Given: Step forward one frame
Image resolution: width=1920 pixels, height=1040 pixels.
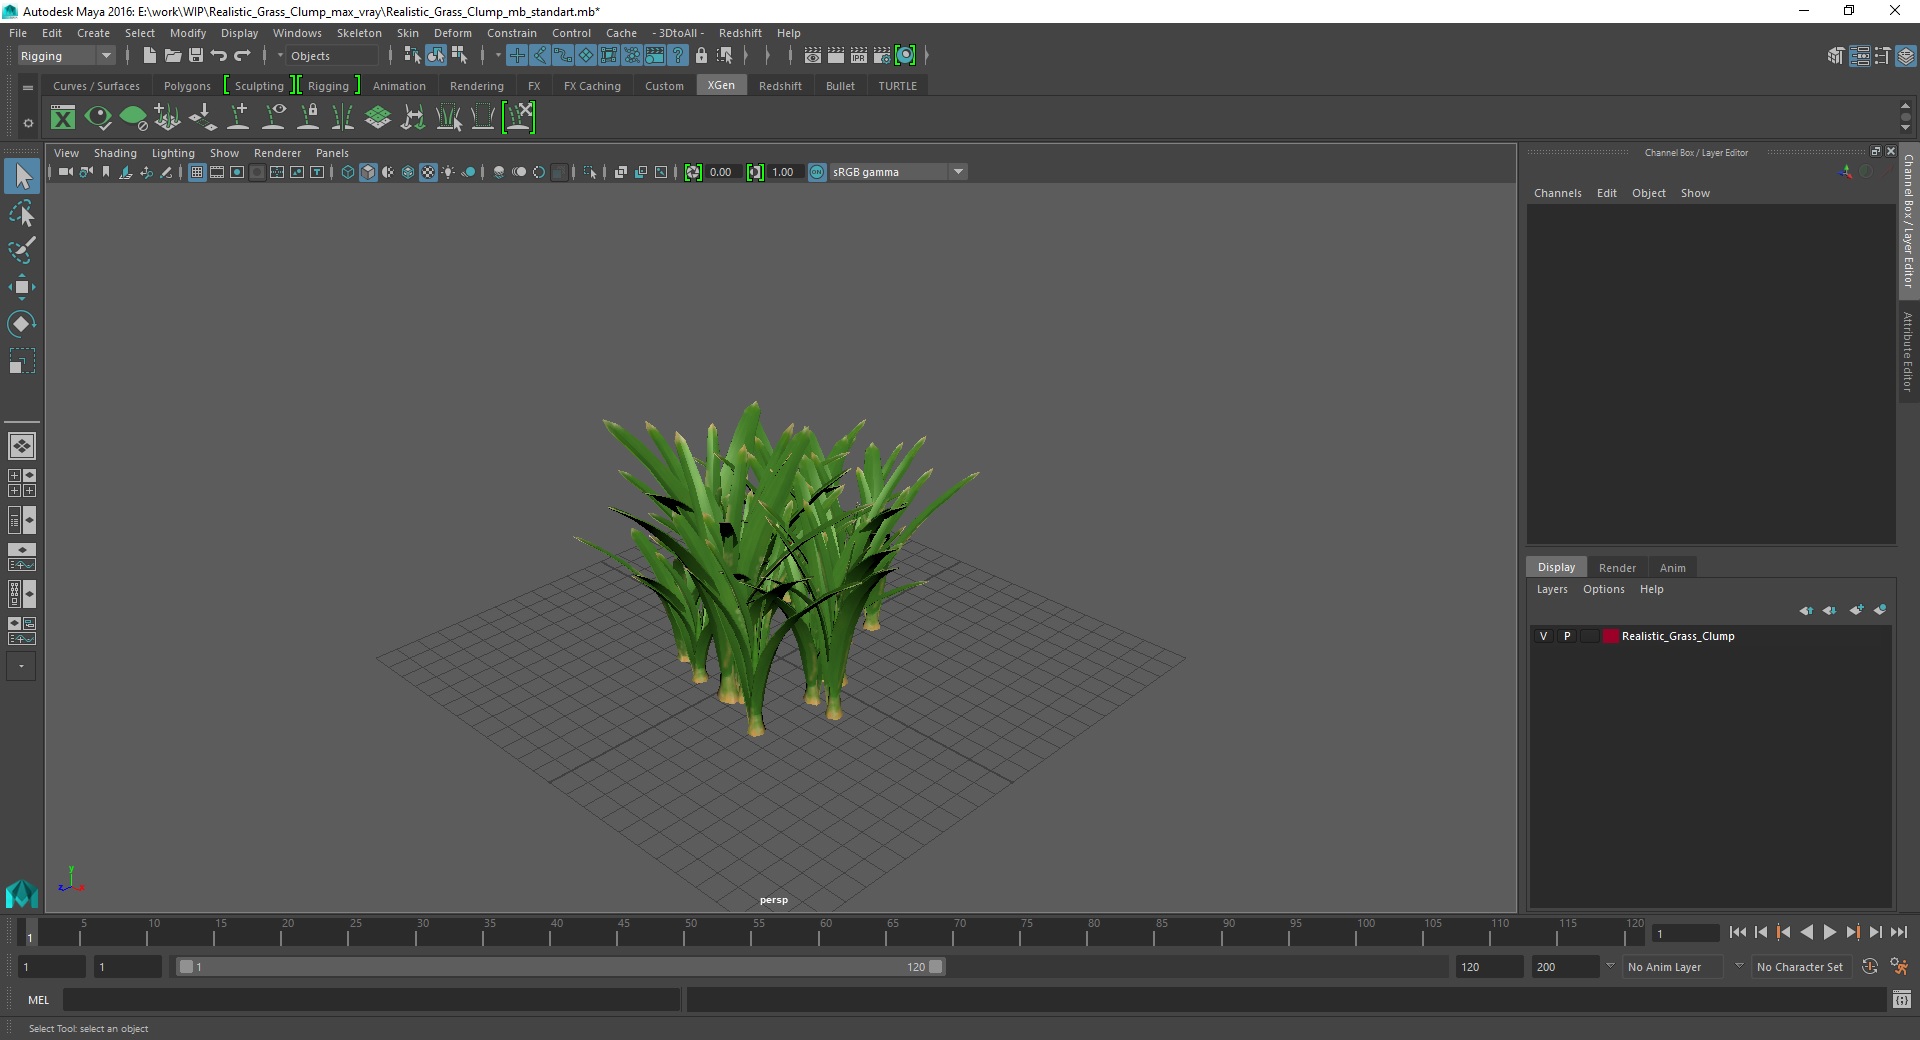Looking at the screenshot, I should click(1875, 932).
